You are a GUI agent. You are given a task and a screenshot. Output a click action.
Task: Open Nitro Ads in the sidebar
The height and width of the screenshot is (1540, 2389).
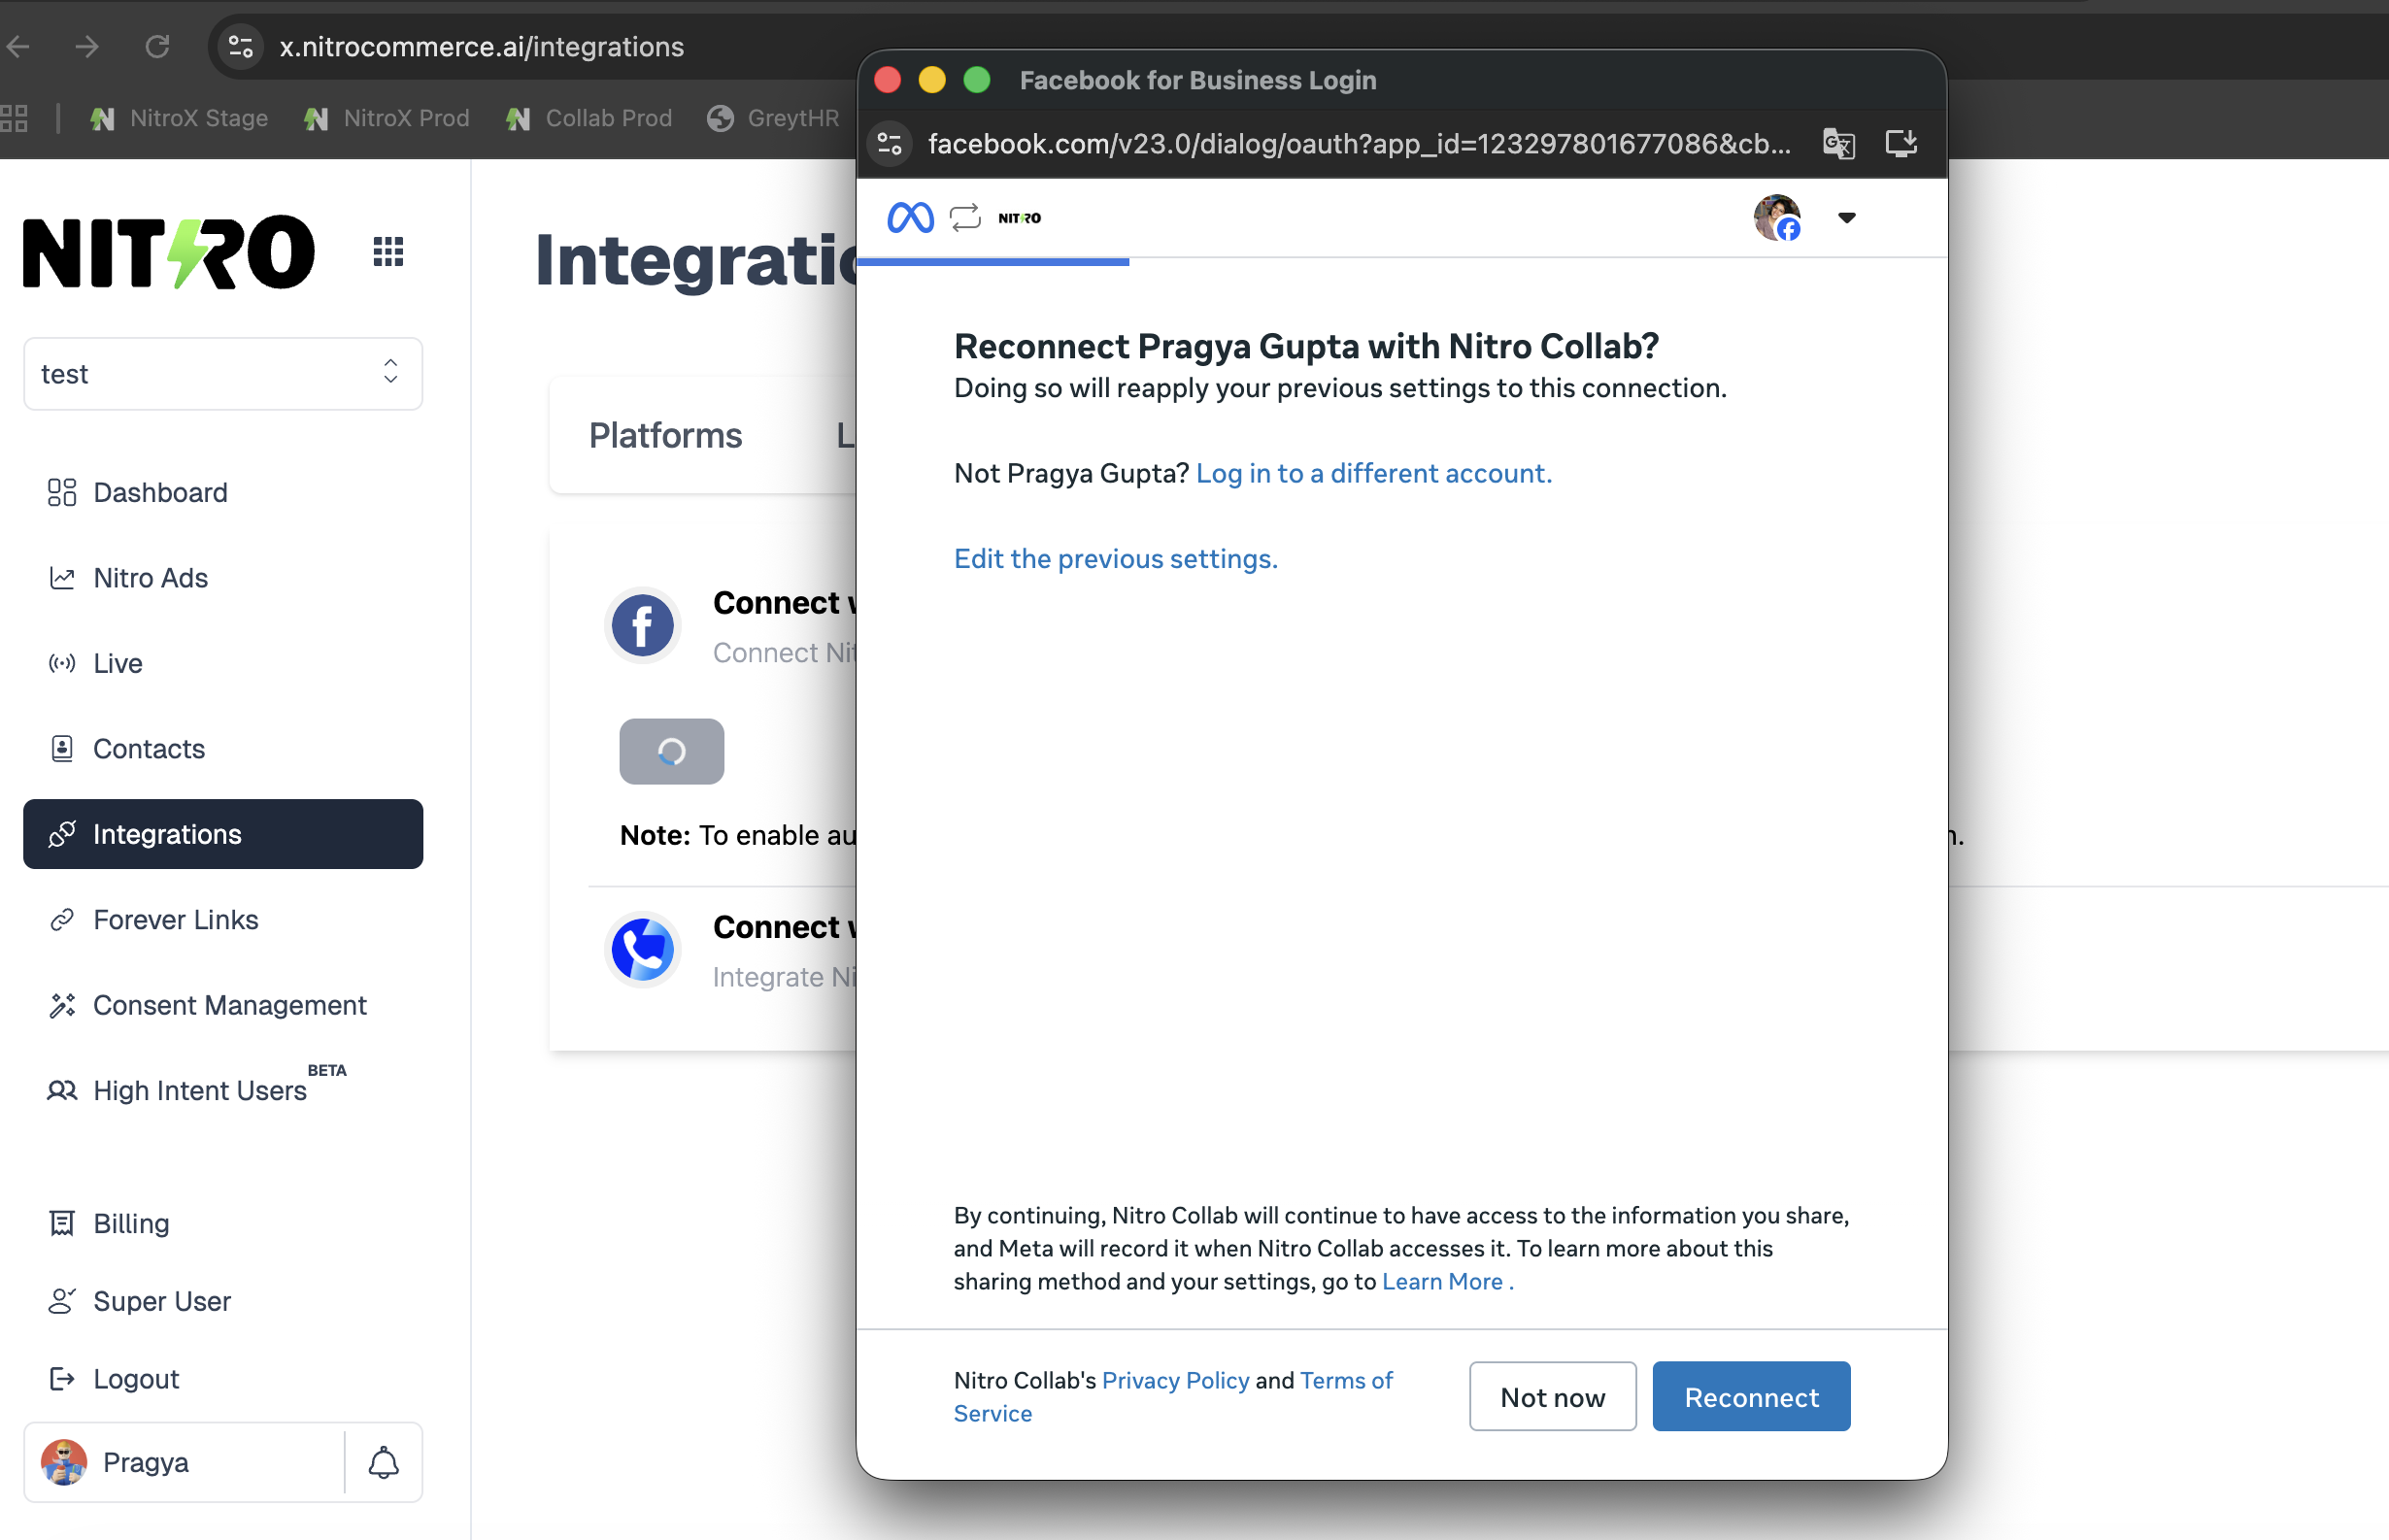[x=223, y=578]
